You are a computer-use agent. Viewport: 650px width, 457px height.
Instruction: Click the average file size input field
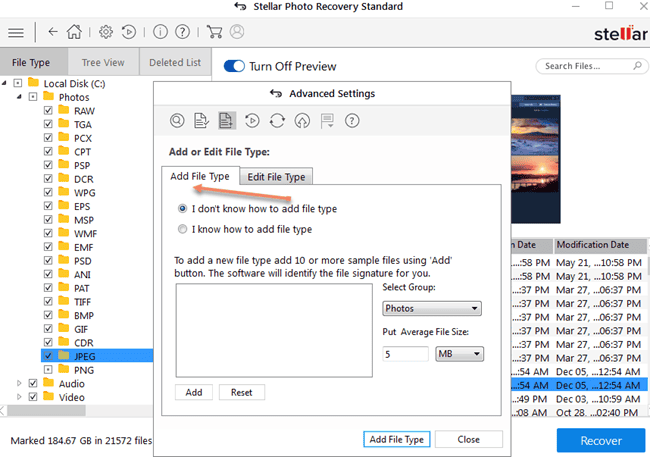[x=405, y=354]
